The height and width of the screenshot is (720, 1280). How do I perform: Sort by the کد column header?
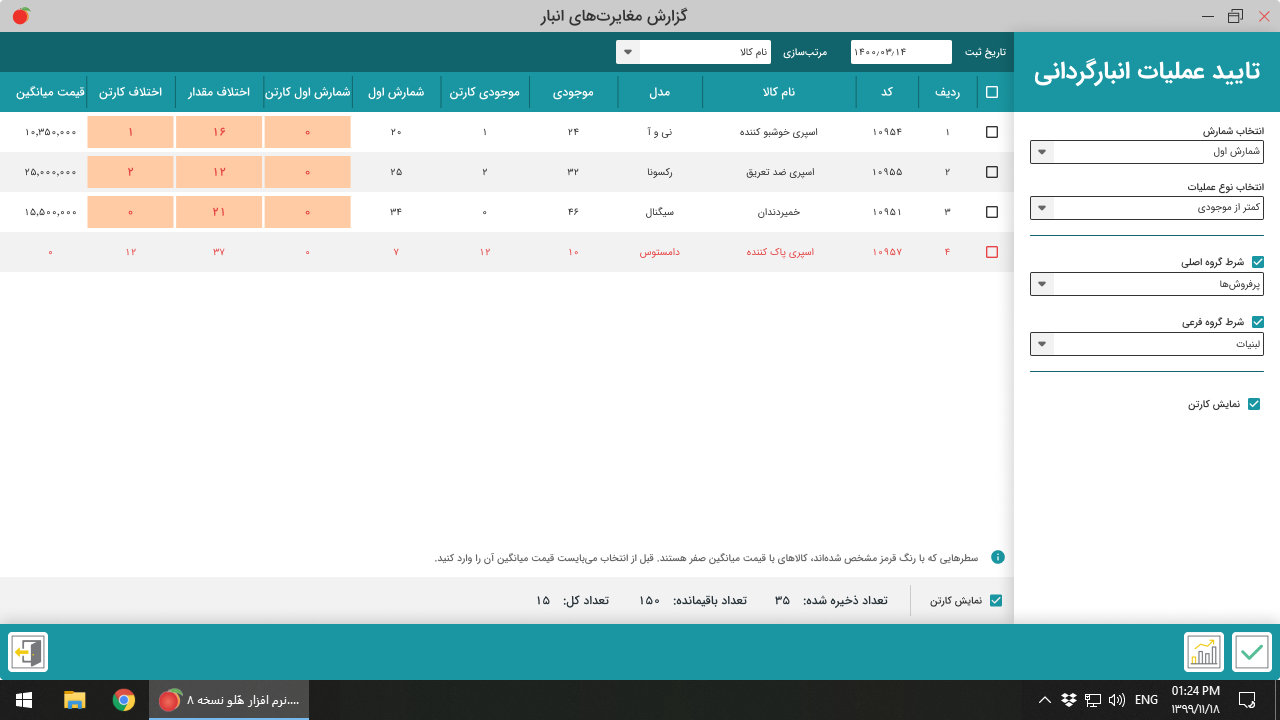pyautogui.click(x=887, y=92)
